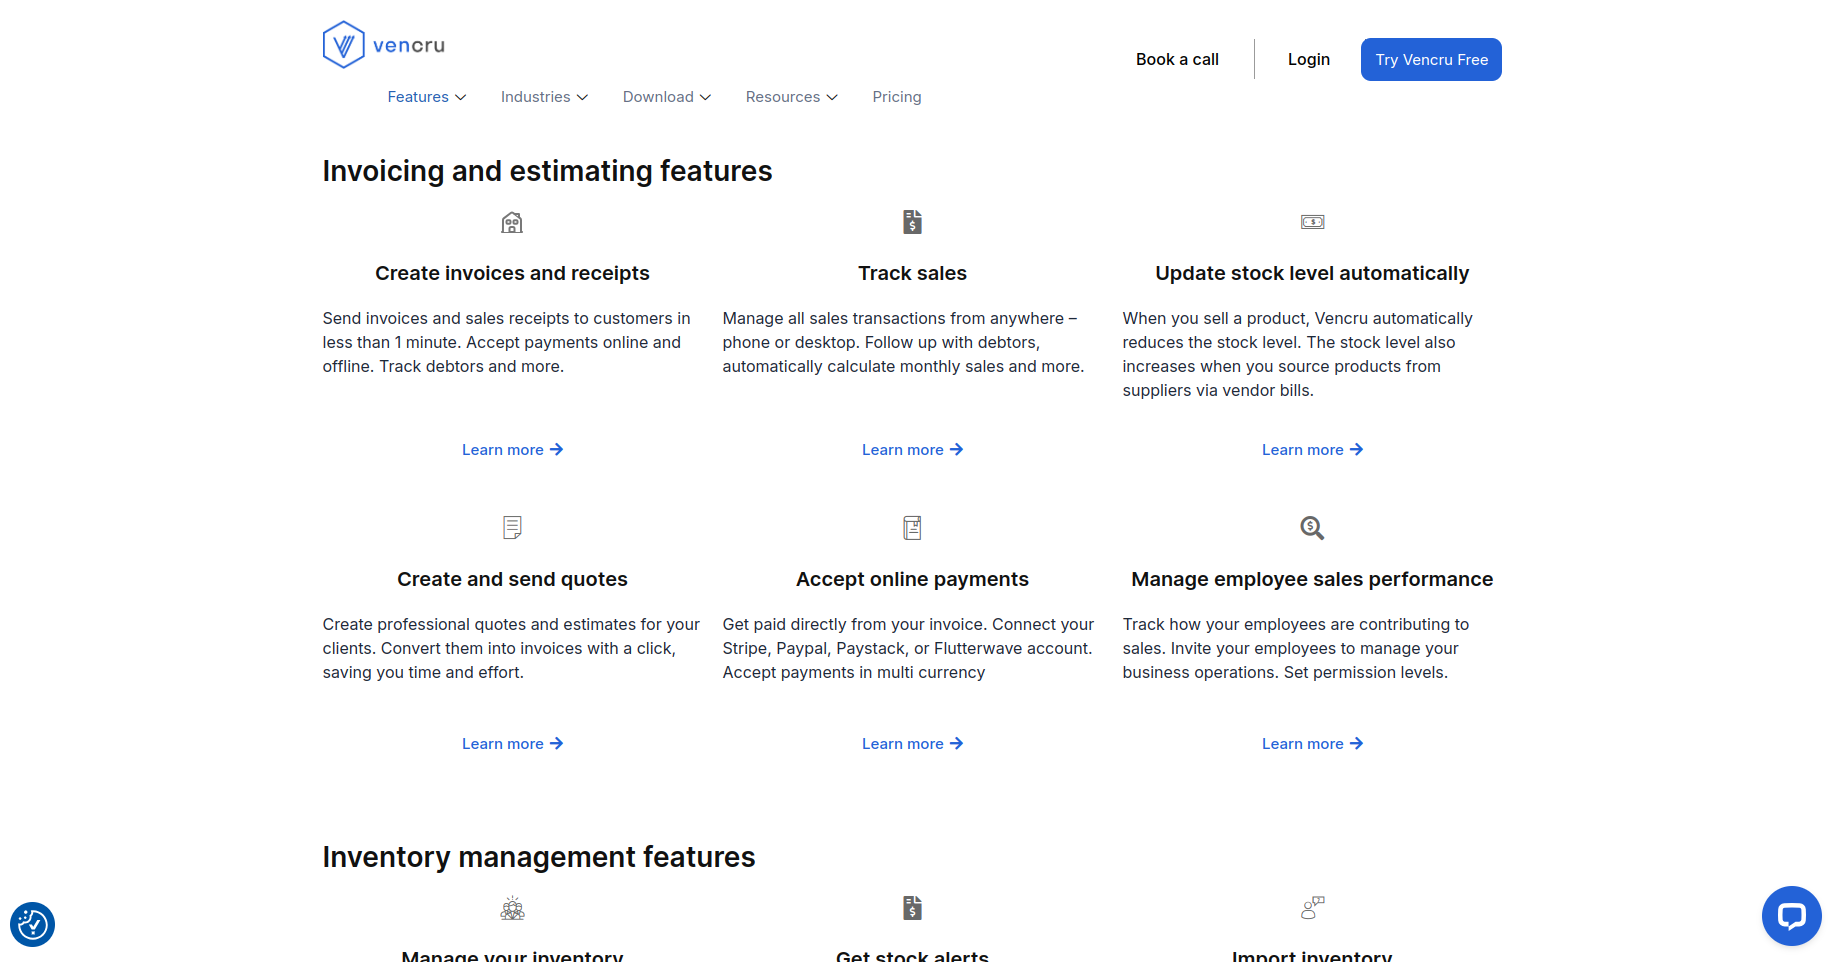Click the icon above Track sales
Image resolution: width=1828 pixels, height=962 pixels.
[x=912, y=222]
